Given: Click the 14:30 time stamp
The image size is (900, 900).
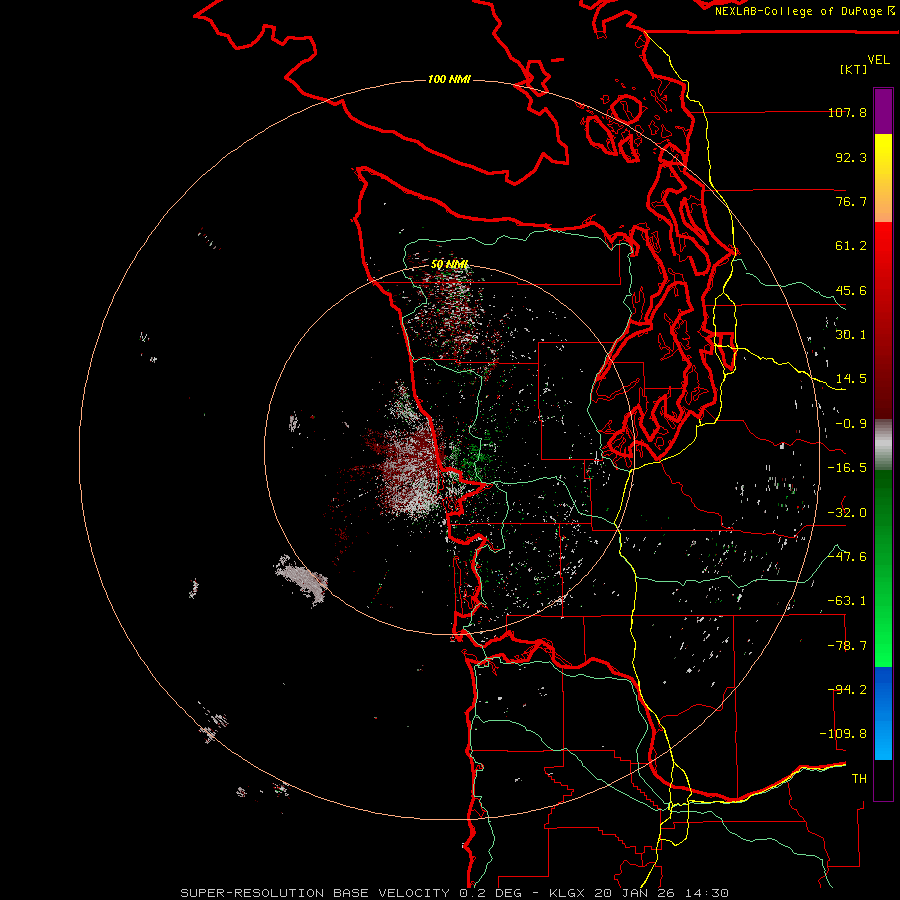Looking at the screenshot, I should [705, 893].
